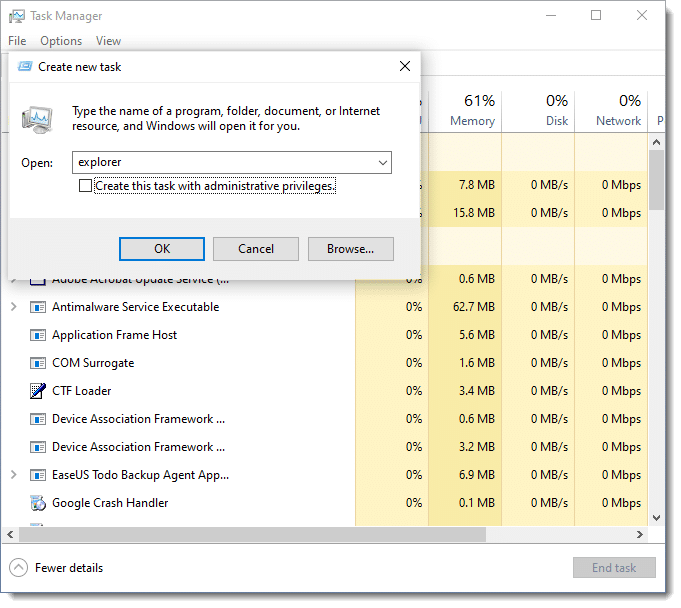Click the Run computer icon in dialog
The image size is (681, 608).
coord(37,119)
